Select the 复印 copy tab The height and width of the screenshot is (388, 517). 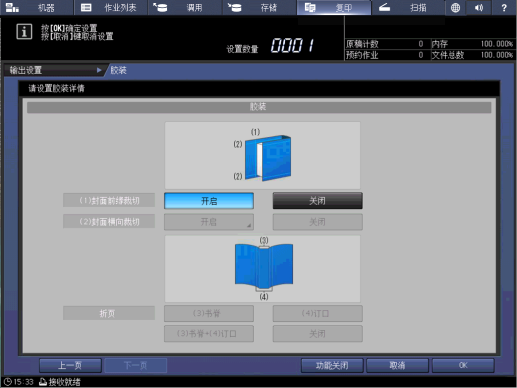tap(334, 7)
